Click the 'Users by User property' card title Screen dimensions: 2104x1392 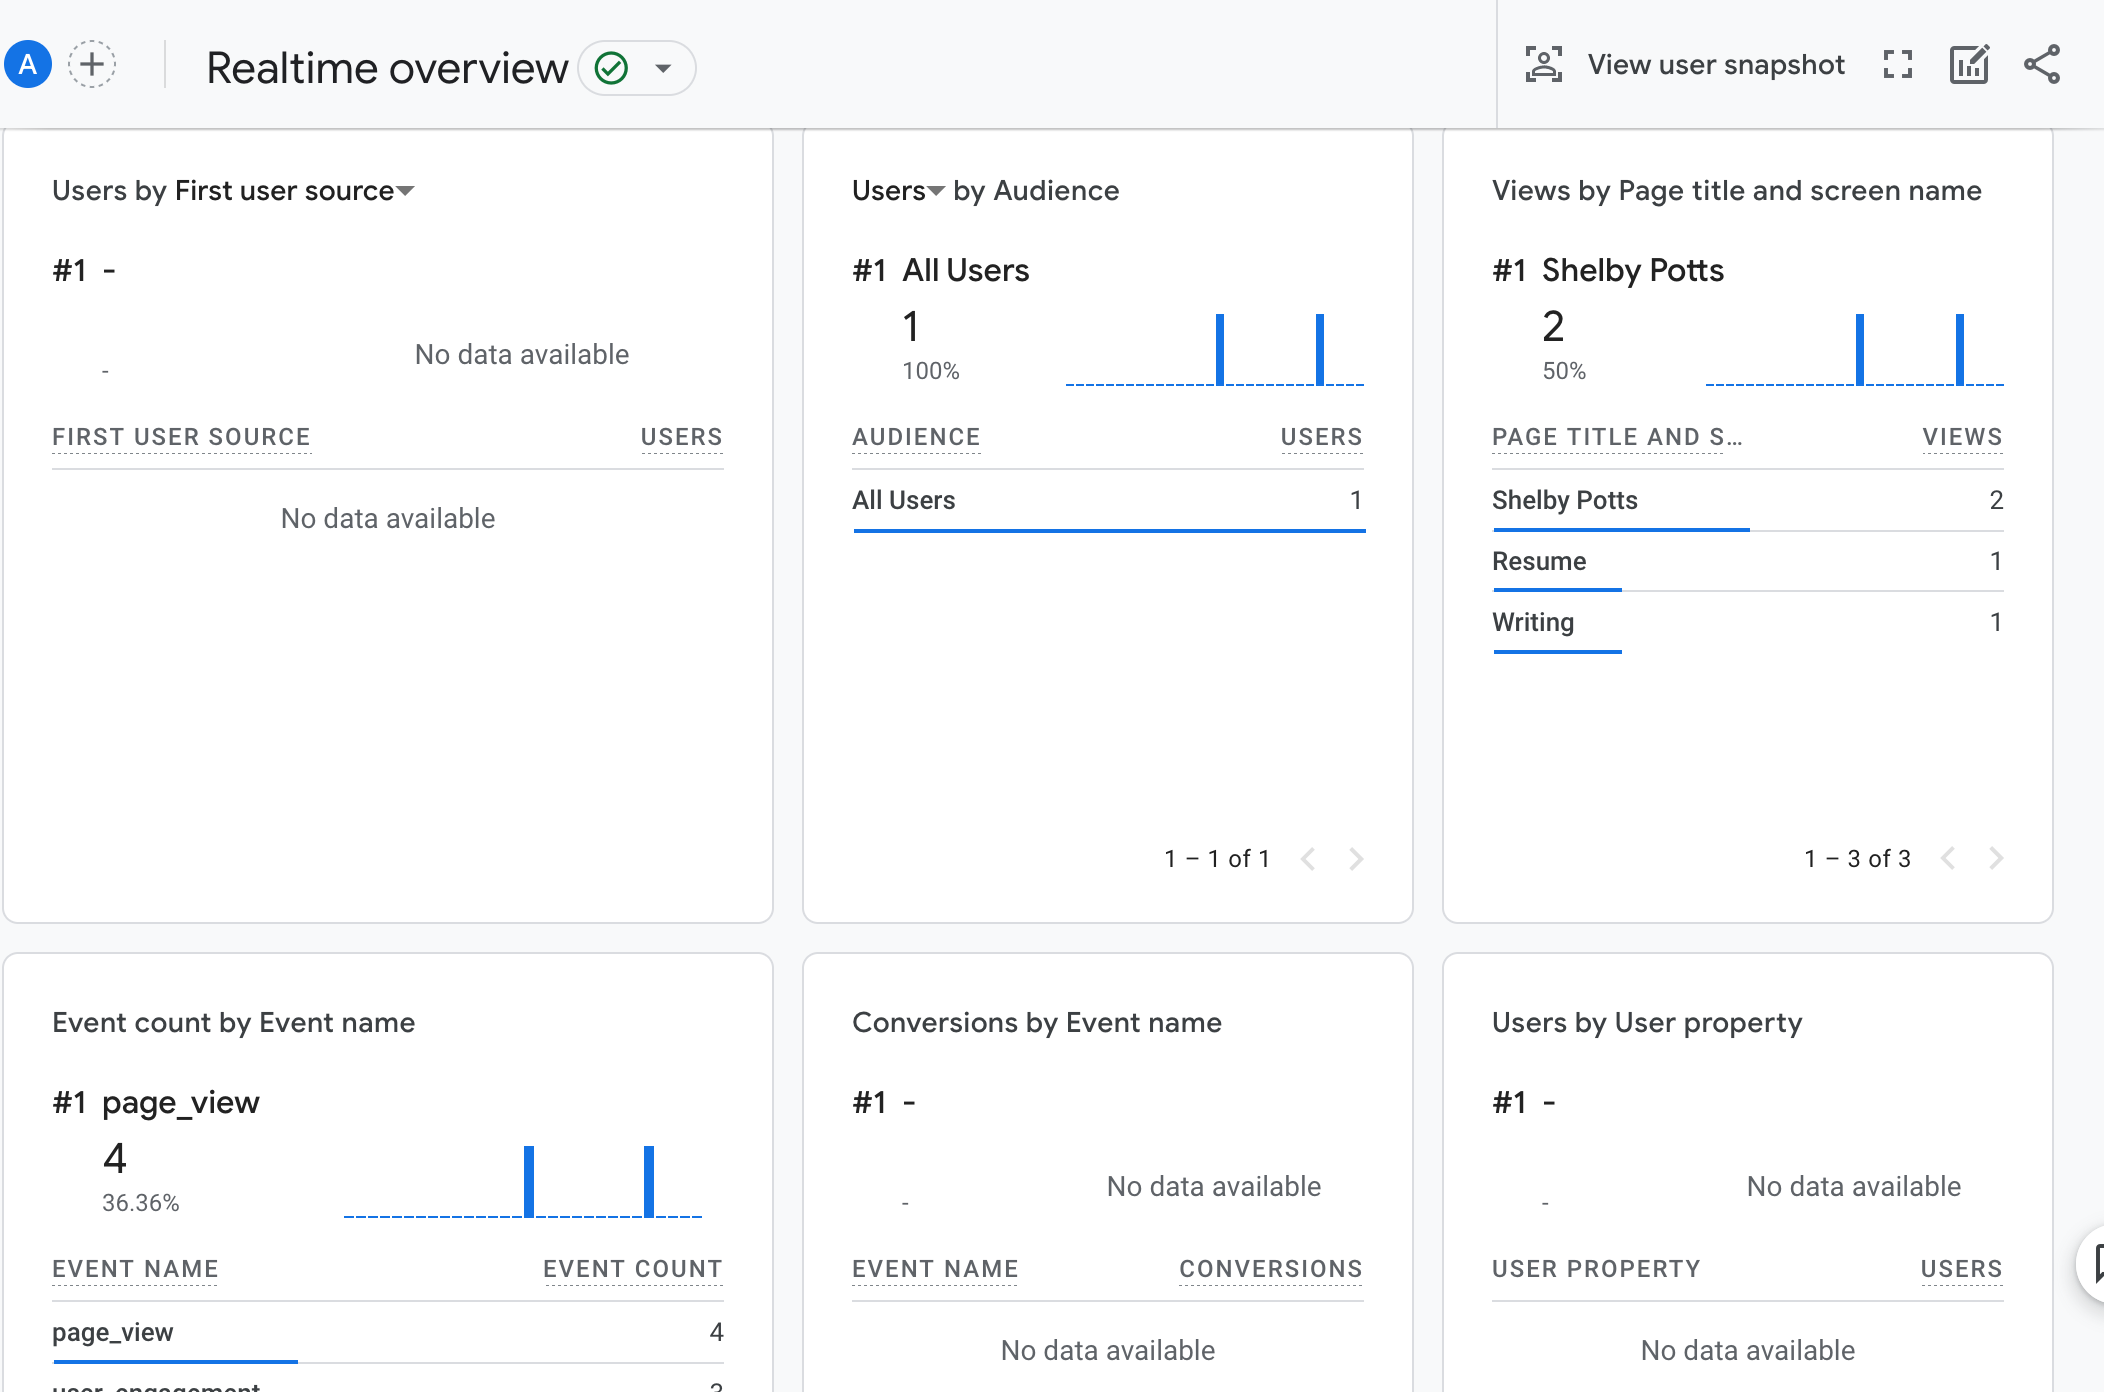(1647, 1023)
